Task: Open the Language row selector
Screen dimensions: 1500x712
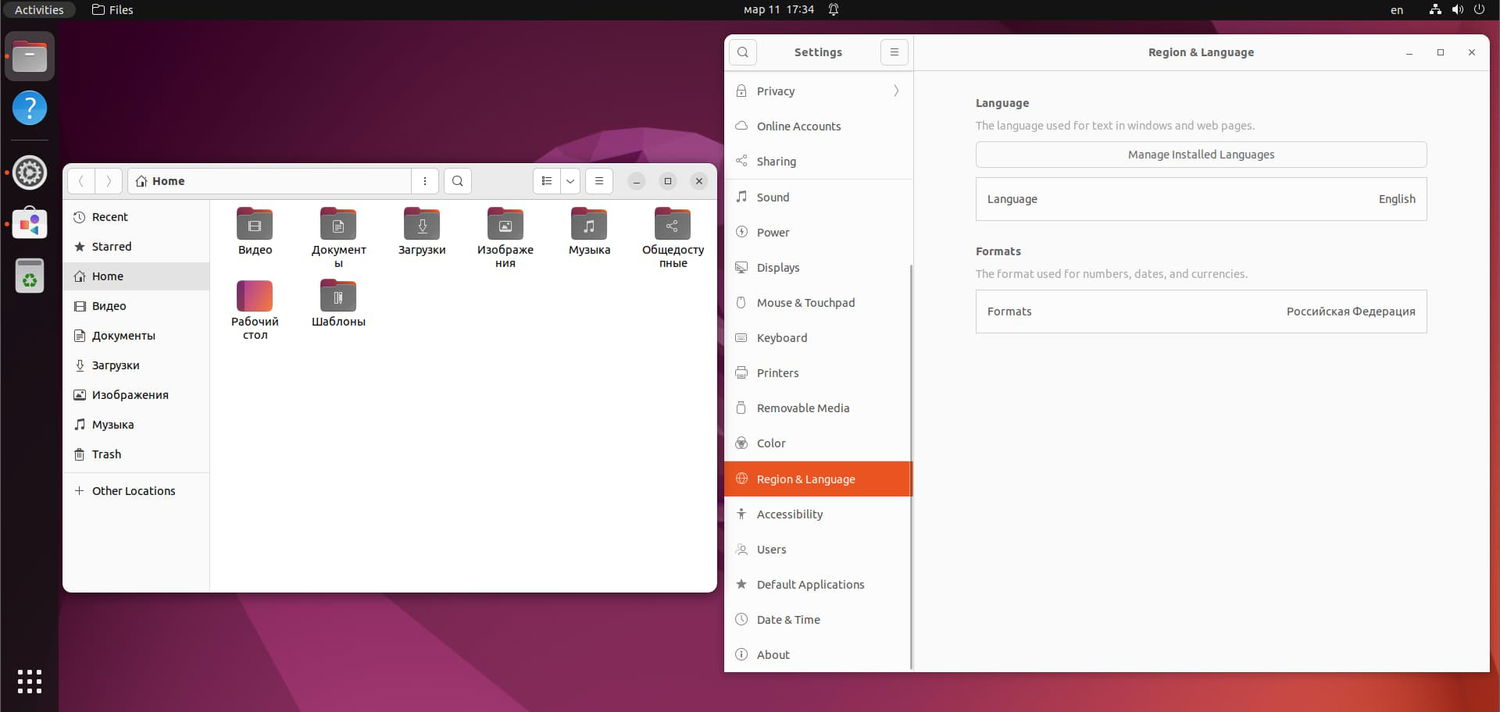Action: [1201, 199]
